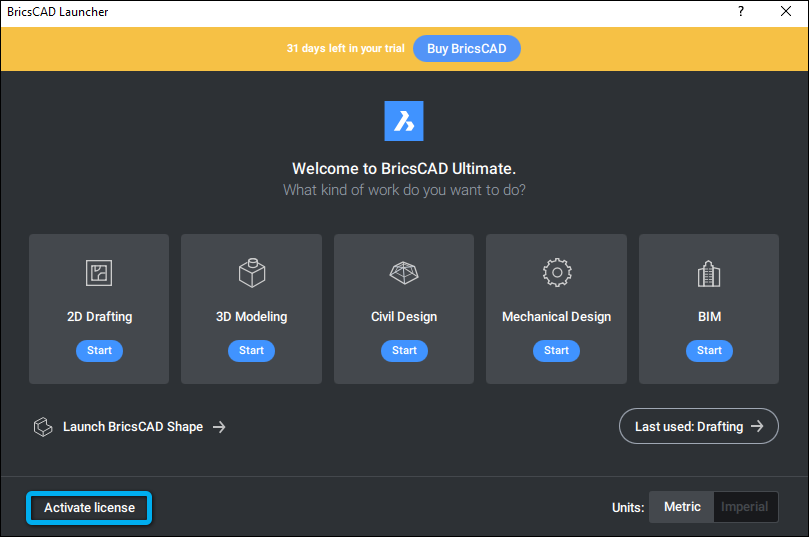The image size is (809, 537).
Task: Click the BricsCAD Launcher window title
Action: (x=58, y=12)
